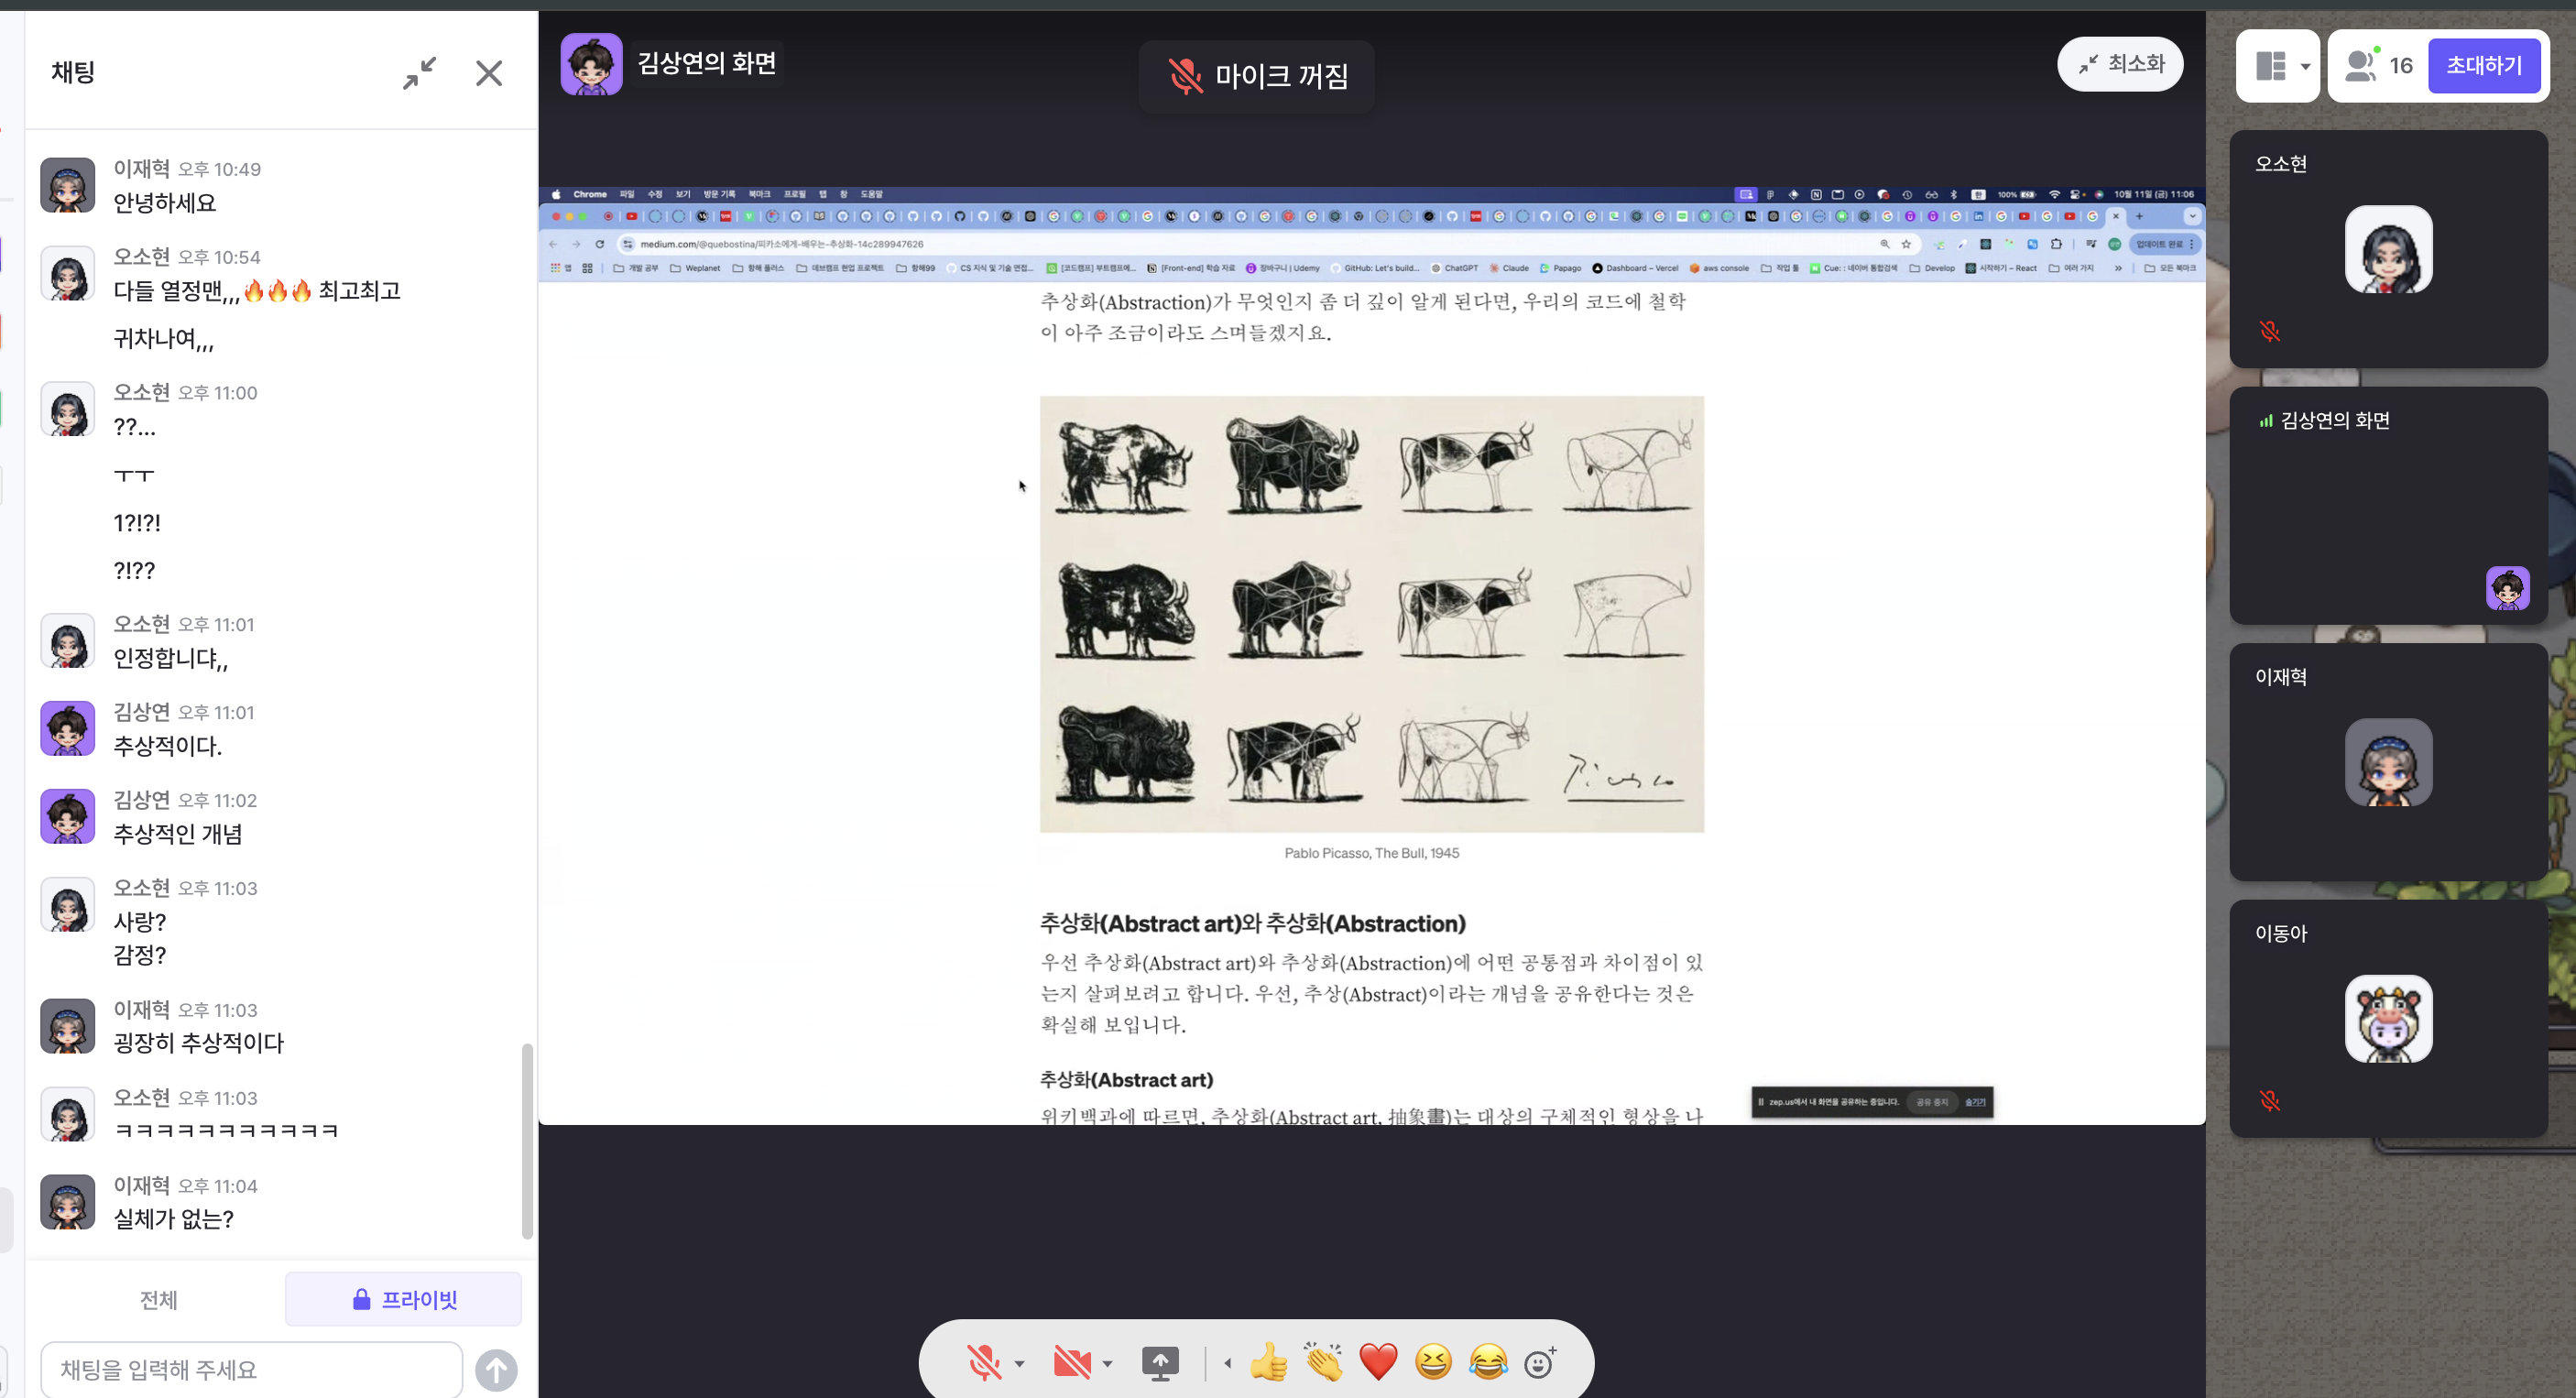Image resolution: width=2576 pixels, height=1398 pixels.
Task: Unmute the microphone in the bottom toolbar
Action: coord(984,1363)
